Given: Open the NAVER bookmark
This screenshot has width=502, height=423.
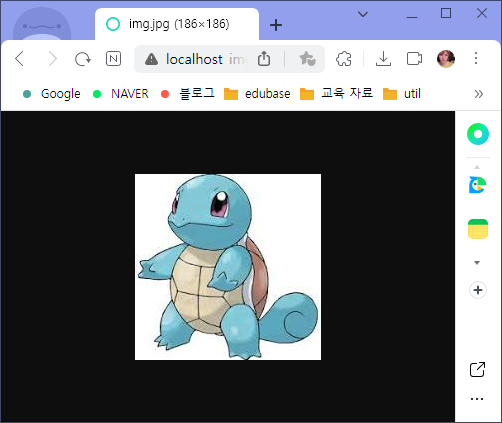Looking at the screenshot, I should click(121, 94).
